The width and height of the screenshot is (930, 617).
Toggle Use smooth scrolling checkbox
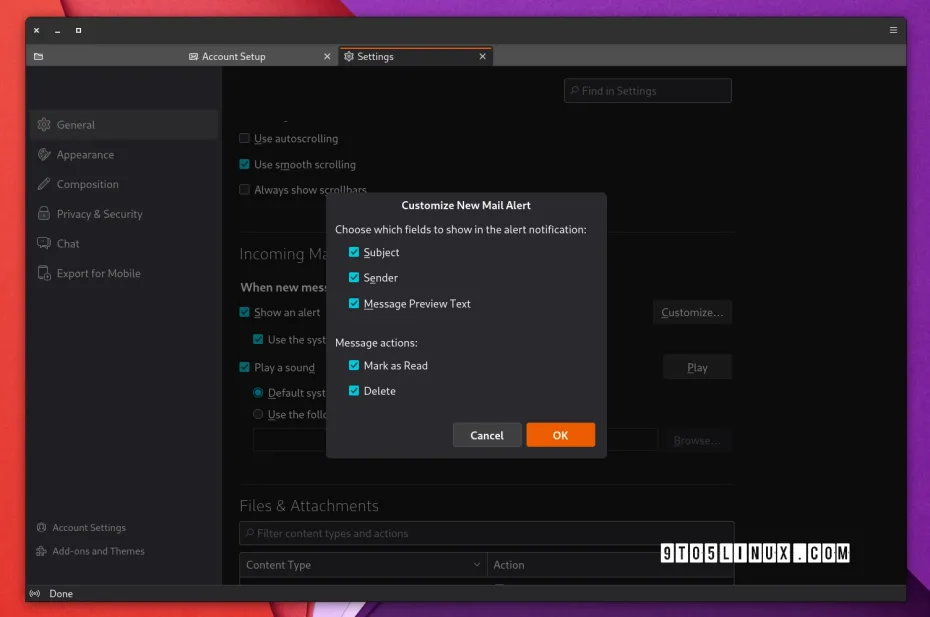pyautogui.click(x=244, y=164)
